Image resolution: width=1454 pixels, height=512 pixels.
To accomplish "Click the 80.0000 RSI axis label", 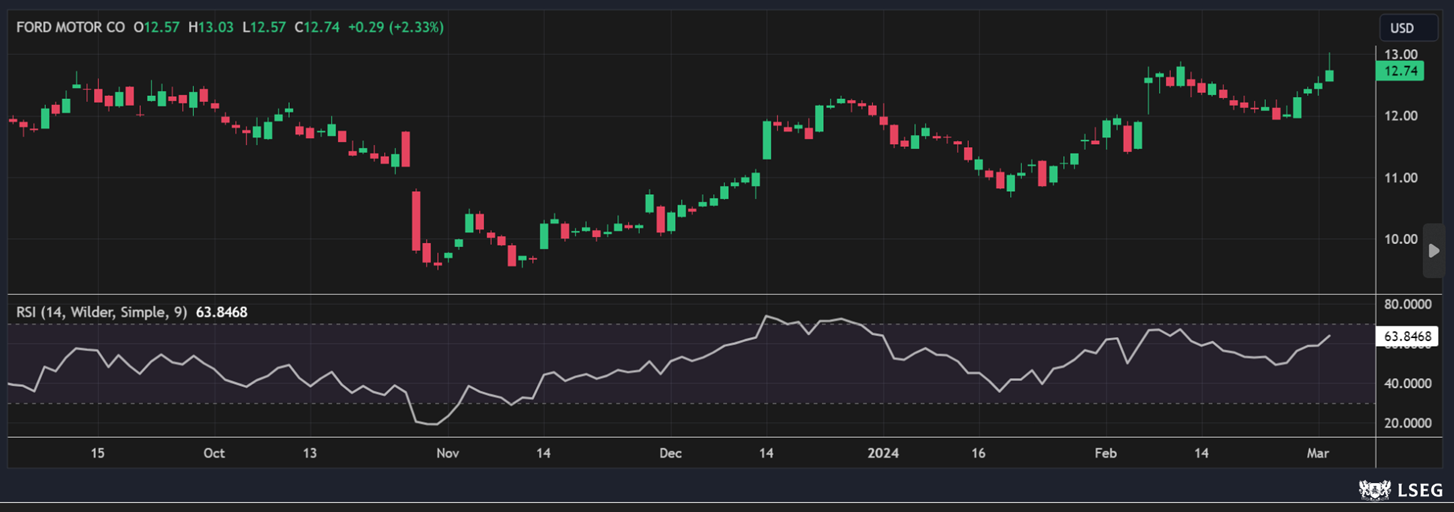I will (1407, 304).
